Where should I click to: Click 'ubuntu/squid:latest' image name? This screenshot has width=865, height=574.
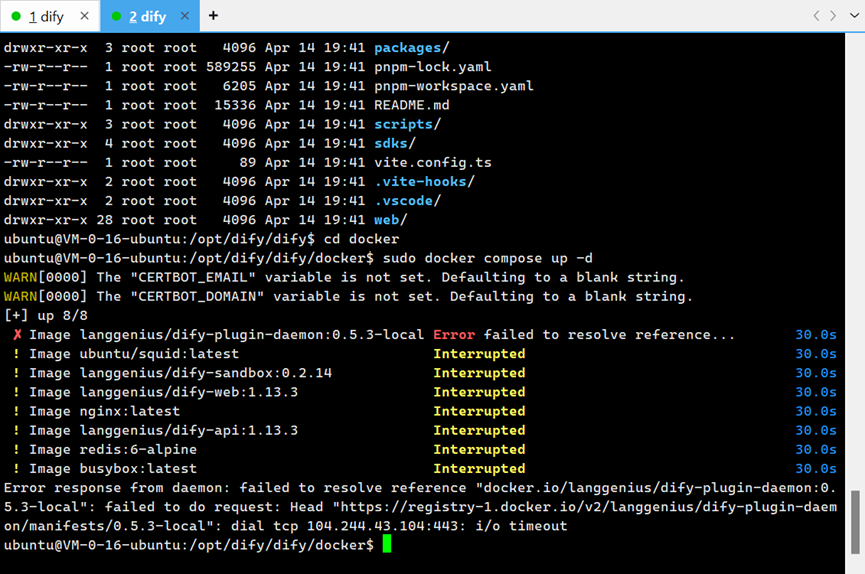pos(159,354)
